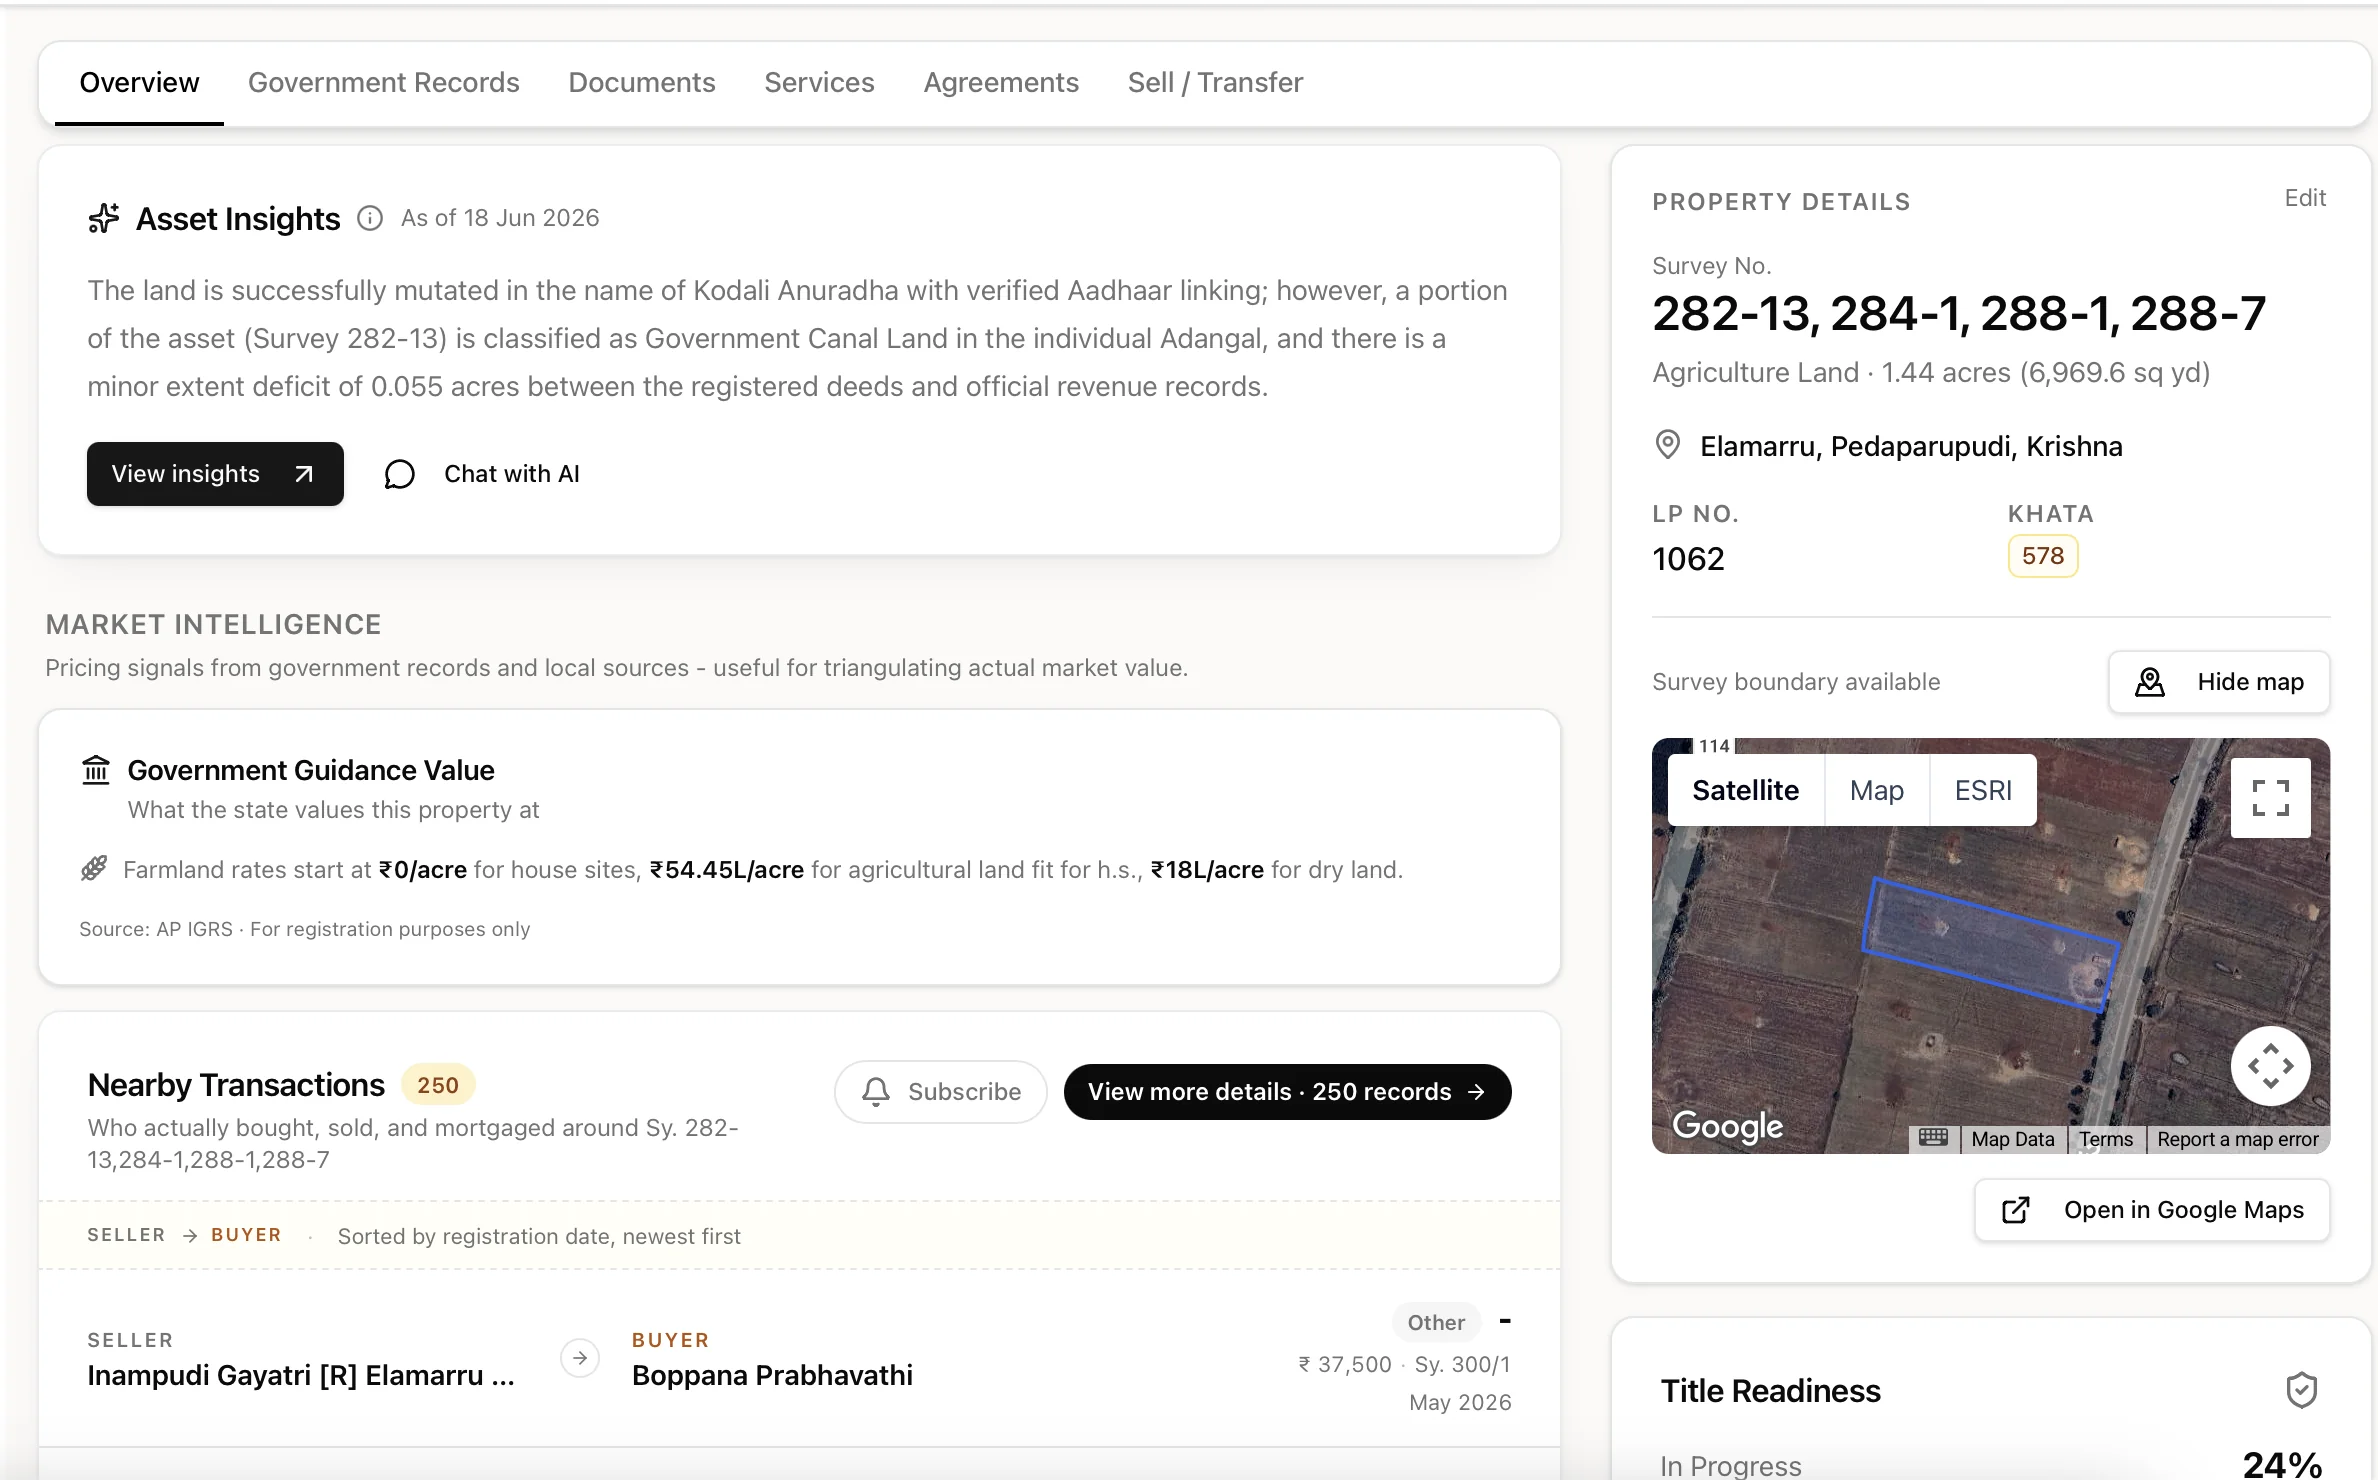Click the info icon beside Asset Insights
Viewport: 2378px width, 1480px height.
click(x=370, y=218)
